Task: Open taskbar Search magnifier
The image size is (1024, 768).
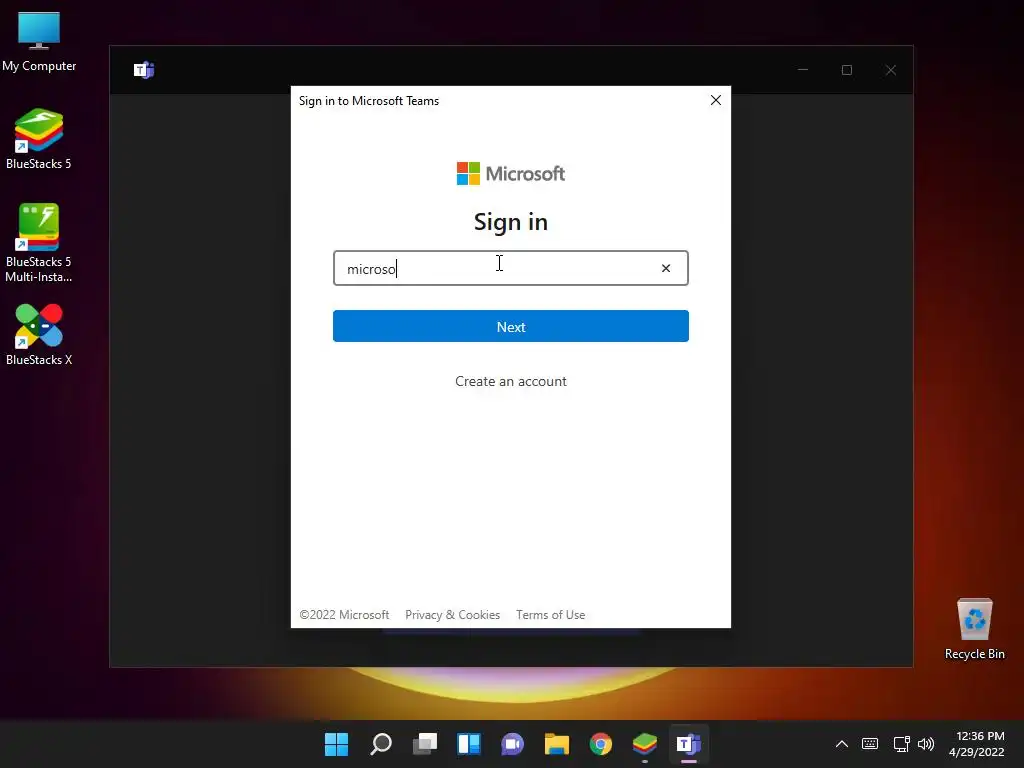Action: click(381, 744)
